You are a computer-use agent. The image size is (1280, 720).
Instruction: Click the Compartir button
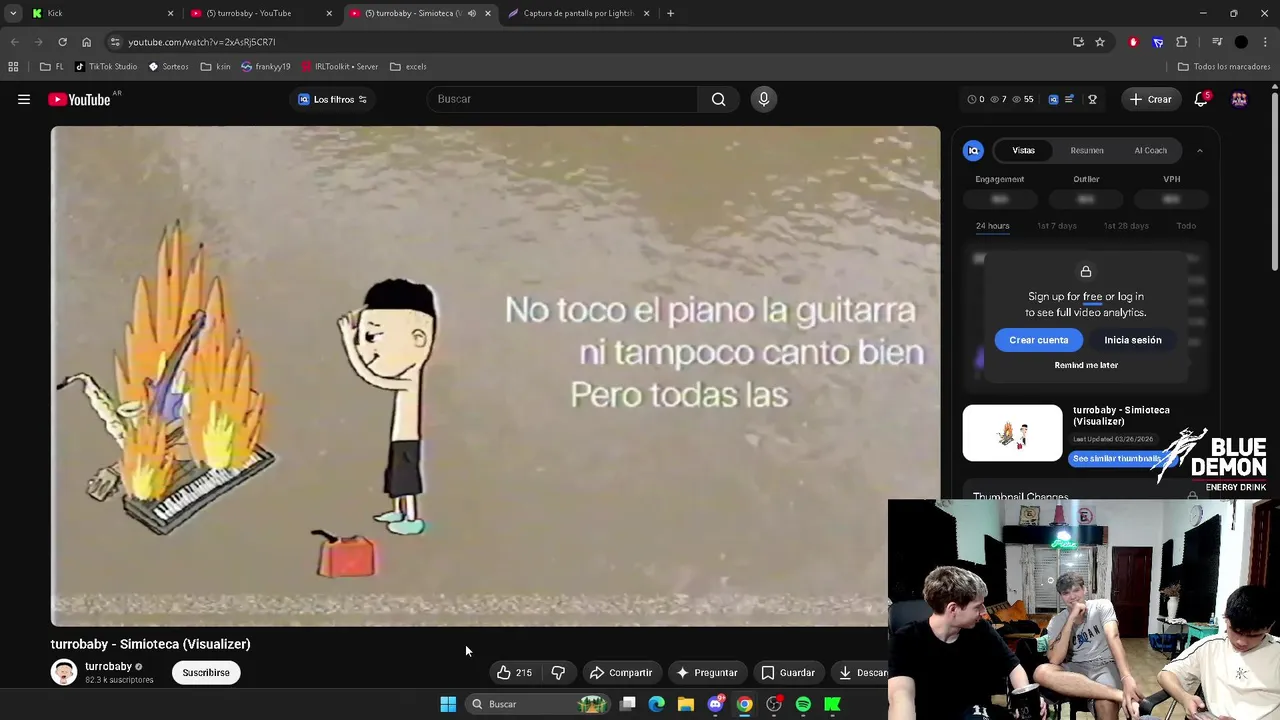pyautogui.click(x=620, y=673)
